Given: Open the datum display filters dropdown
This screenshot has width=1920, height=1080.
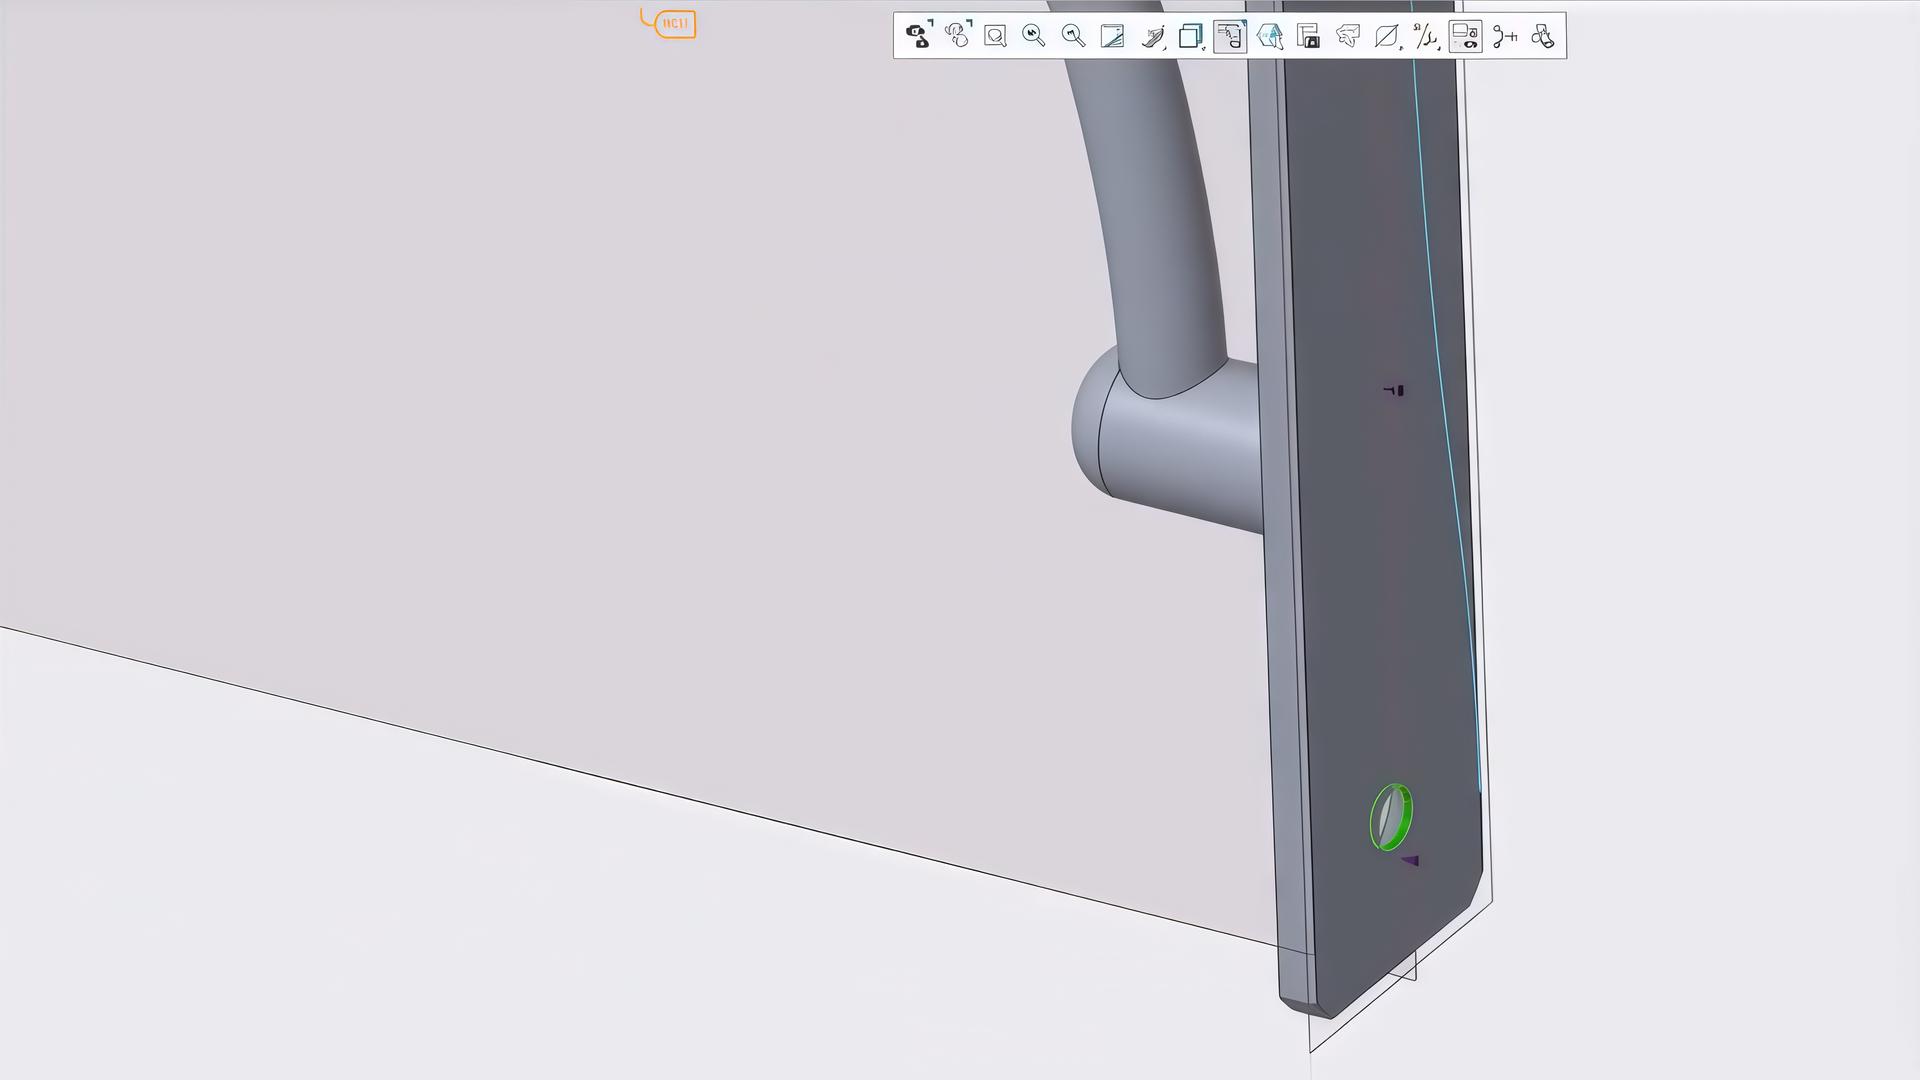Looking at the screenshot, I should coord(1426,36).
